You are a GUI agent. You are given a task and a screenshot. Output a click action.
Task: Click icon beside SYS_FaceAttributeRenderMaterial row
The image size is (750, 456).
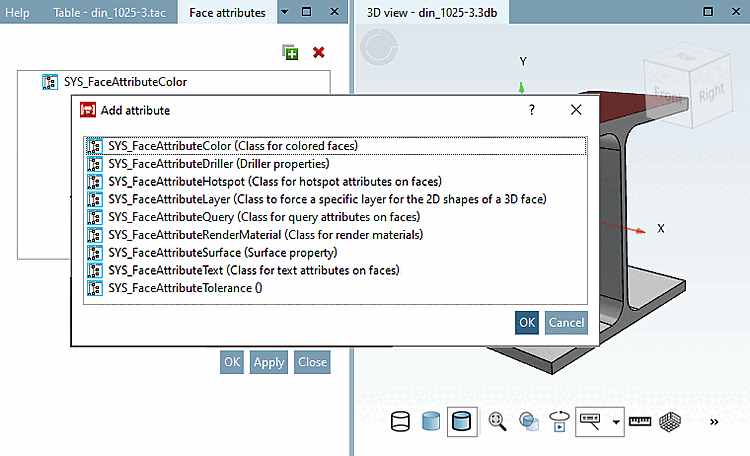pyautogui.click(x=95, y=235)
